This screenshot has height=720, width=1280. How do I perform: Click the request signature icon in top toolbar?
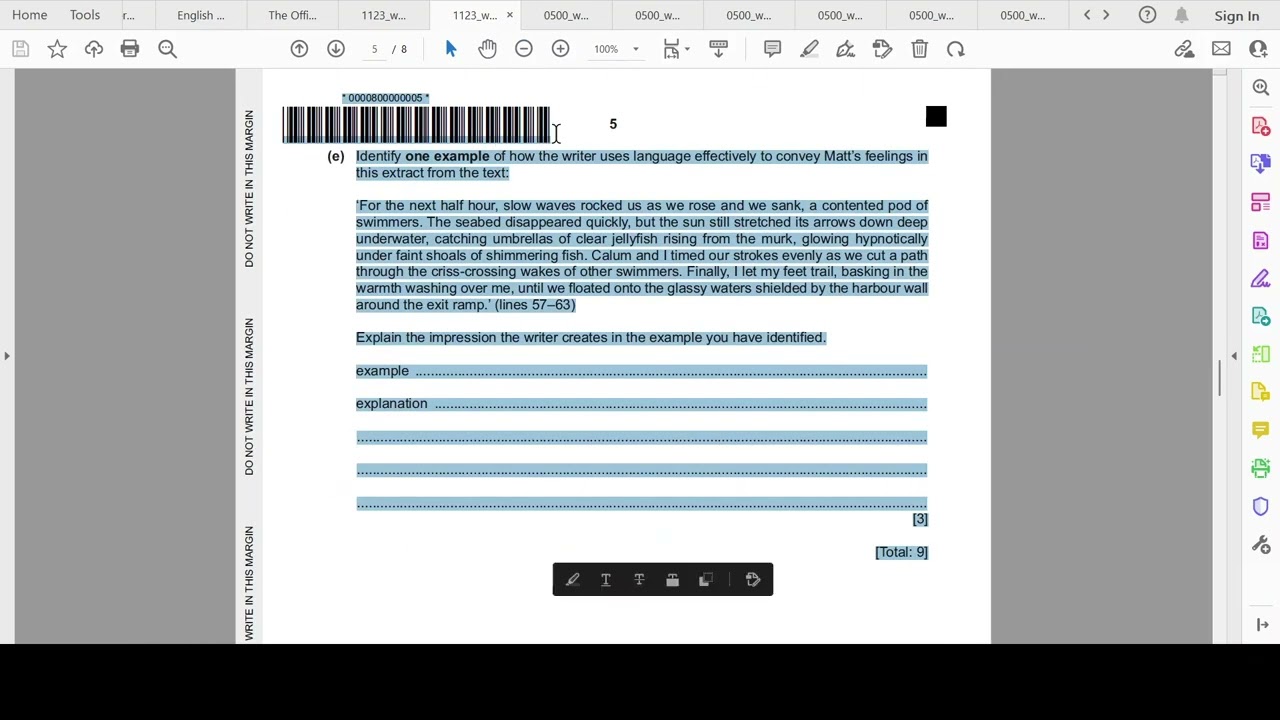click(x=882, y=49)
